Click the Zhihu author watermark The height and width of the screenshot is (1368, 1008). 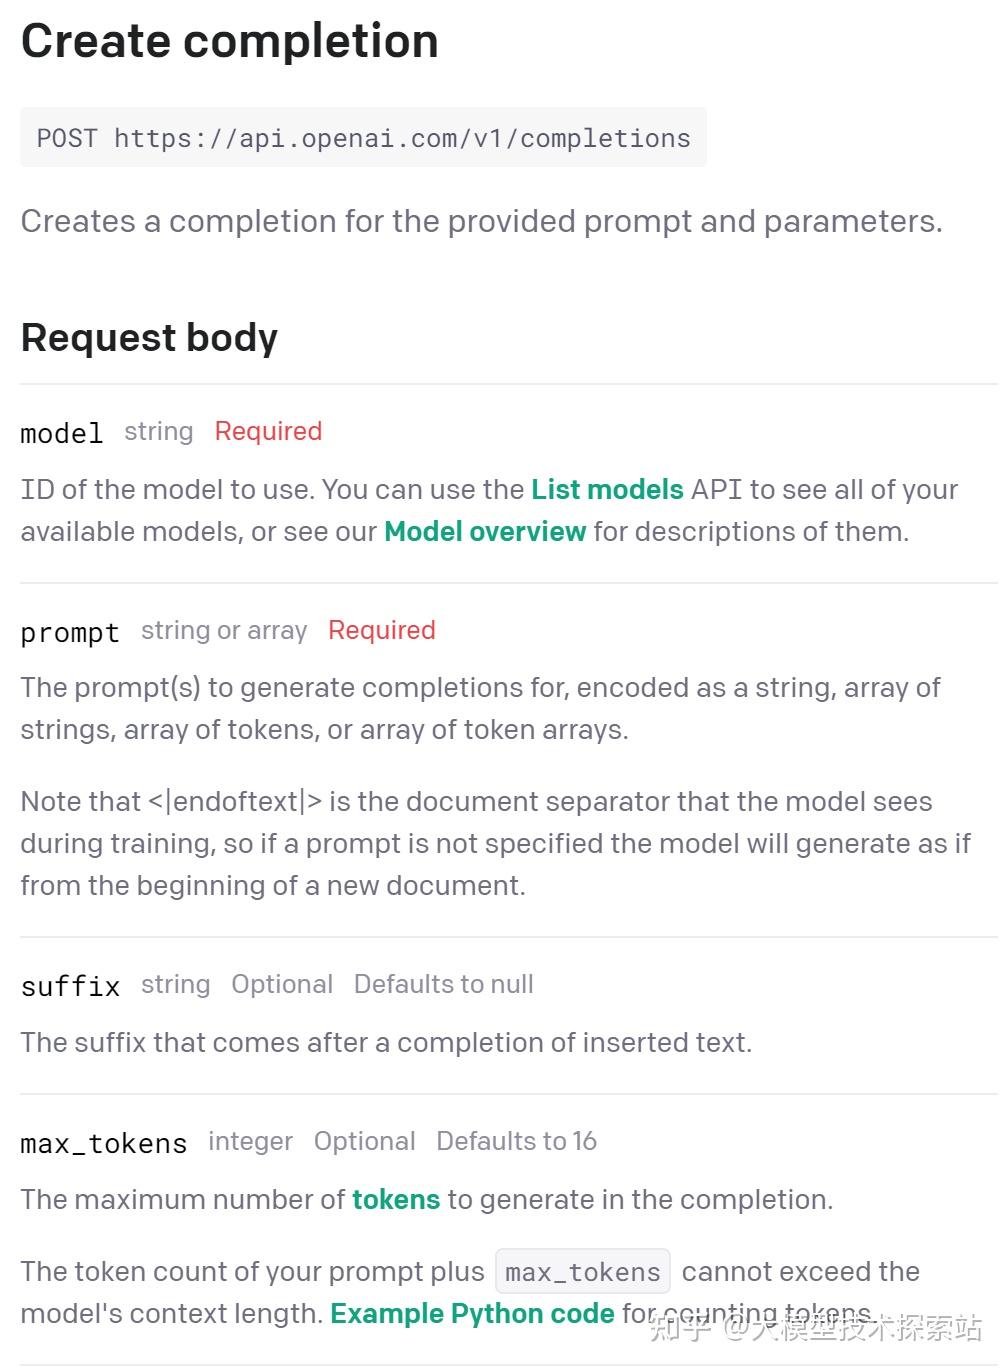815,1328
